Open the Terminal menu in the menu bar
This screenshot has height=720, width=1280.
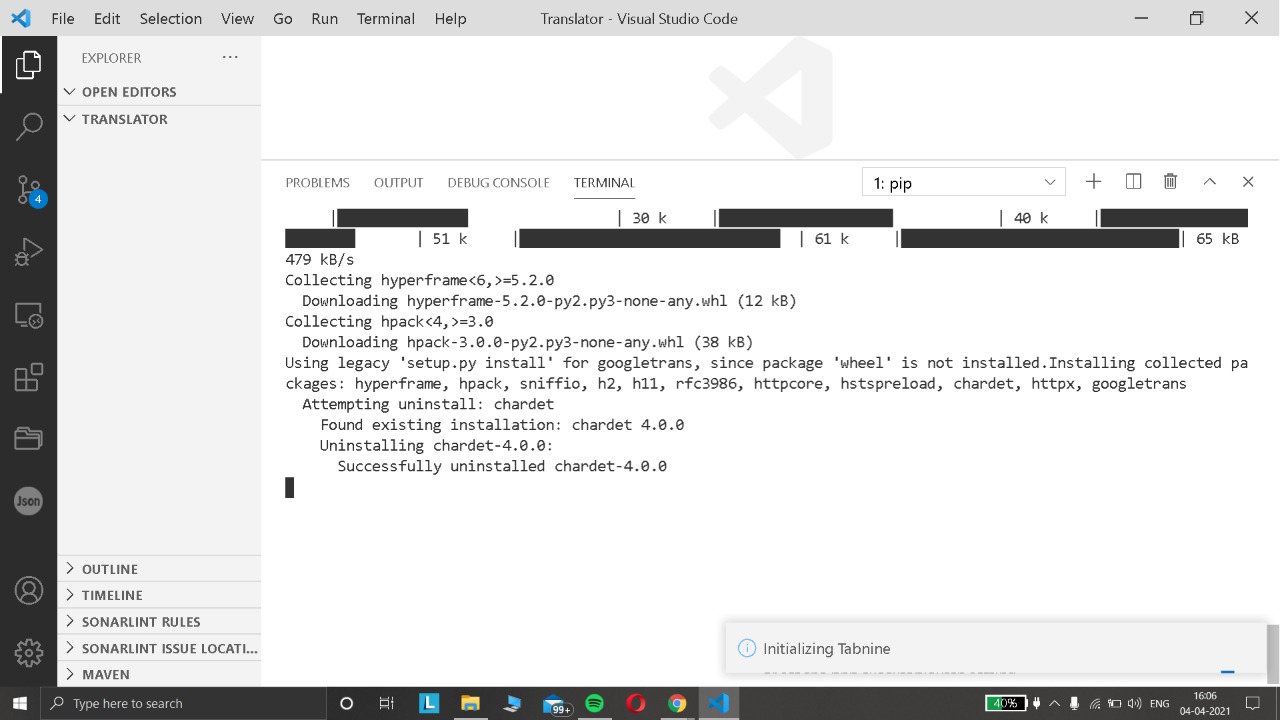[385, 18]
